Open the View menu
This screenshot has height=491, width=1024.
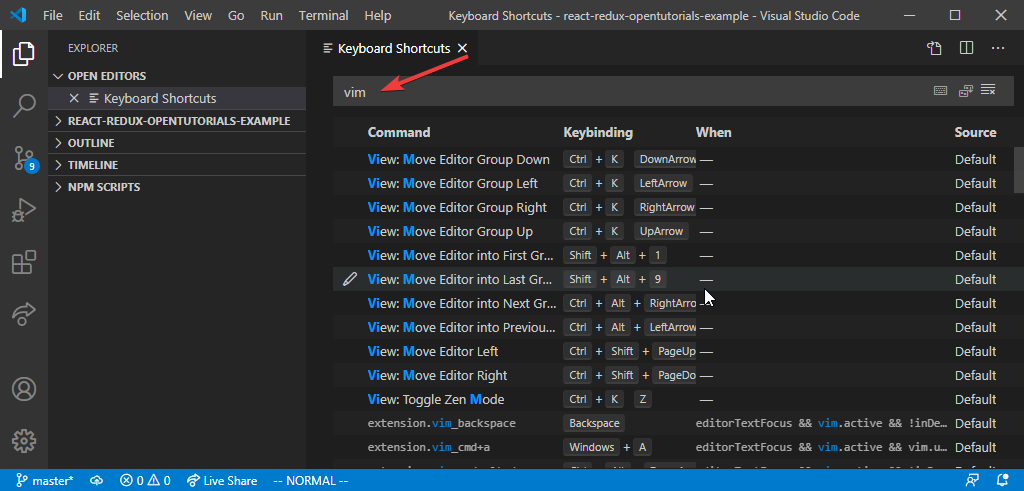[x=199, y=15]
